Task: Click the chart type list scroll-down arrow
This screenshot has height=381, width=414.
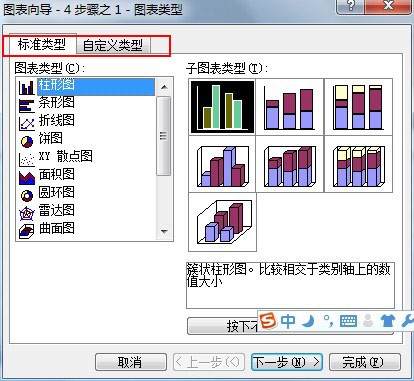Action: (164, 231)
